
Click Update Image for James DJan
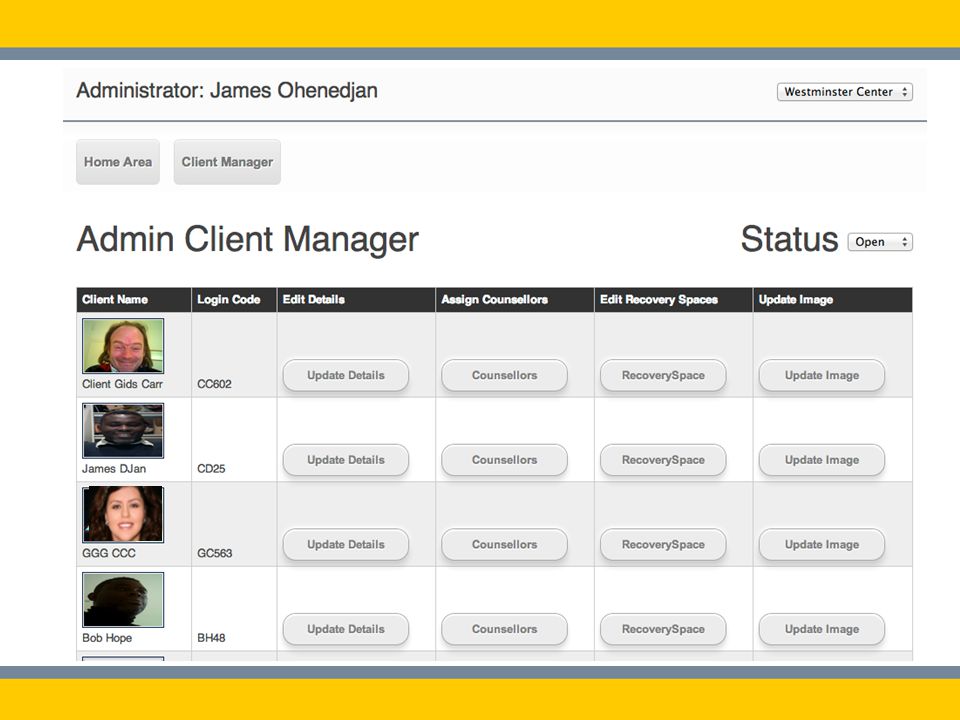pyautogui.click(x=822, y=460)
